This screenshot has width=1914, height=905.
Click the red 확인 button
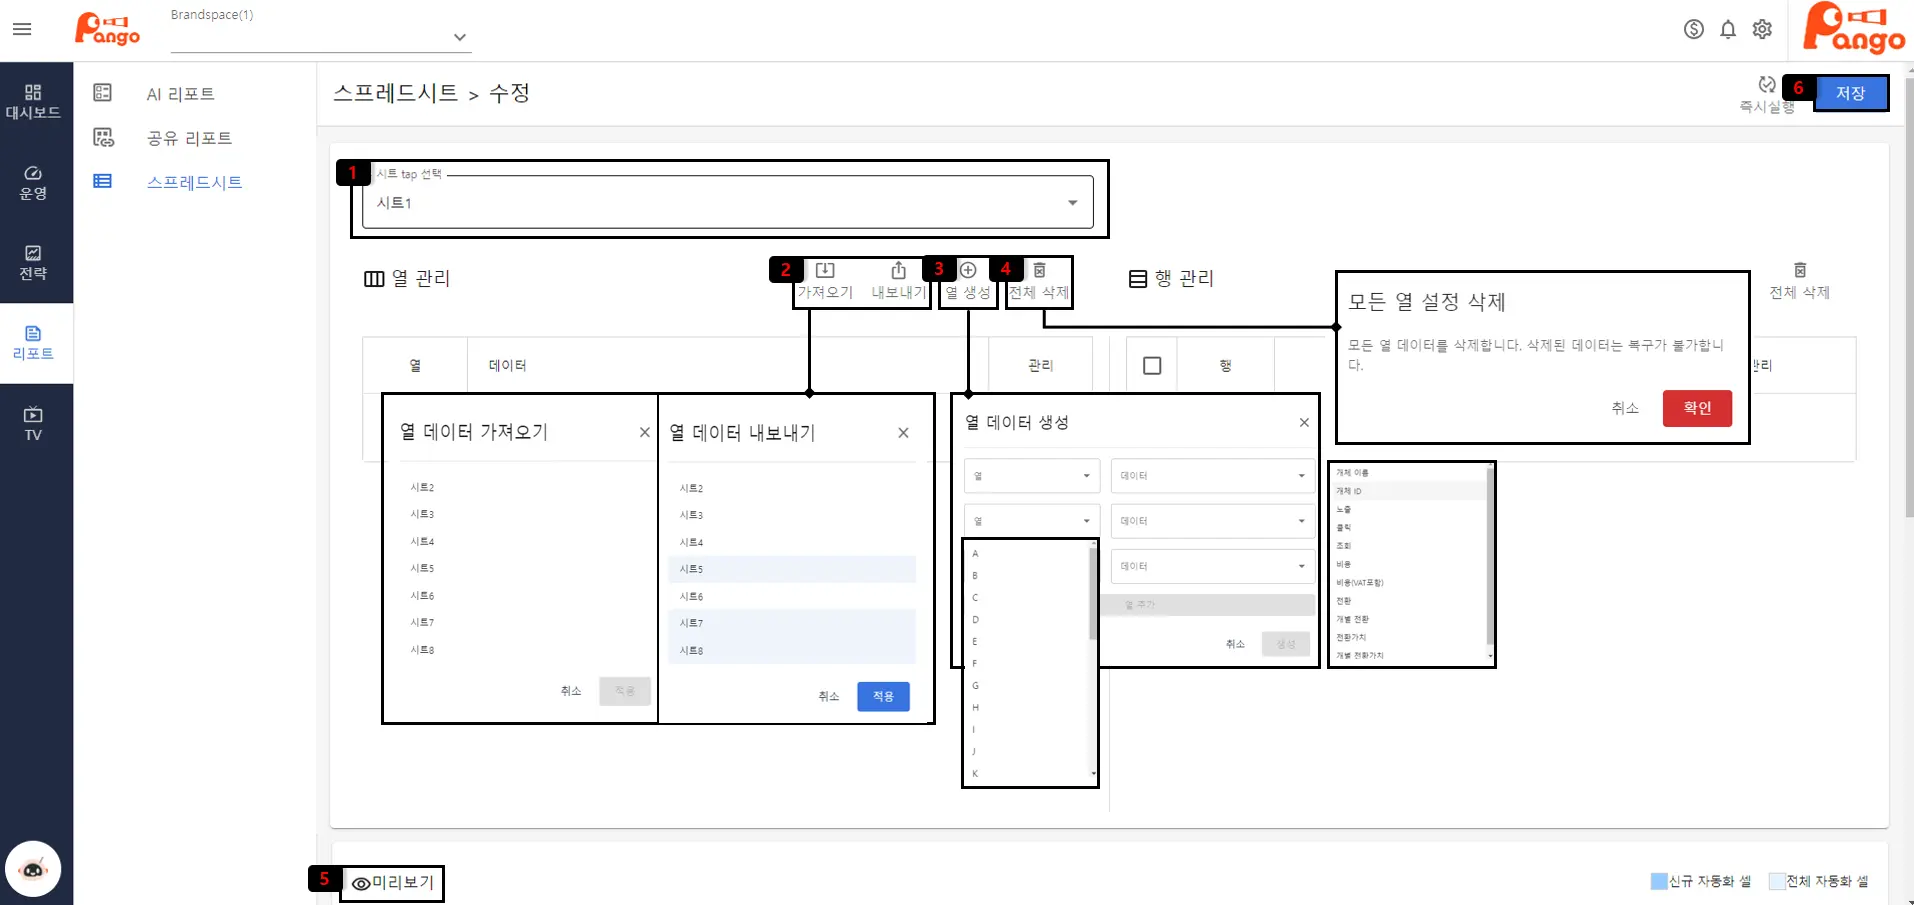1696,408
